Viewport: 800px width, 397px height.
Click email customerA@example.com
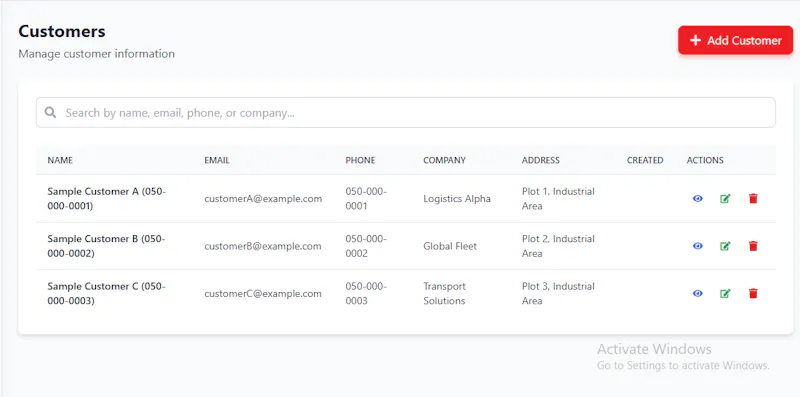(x=263, y=199)
